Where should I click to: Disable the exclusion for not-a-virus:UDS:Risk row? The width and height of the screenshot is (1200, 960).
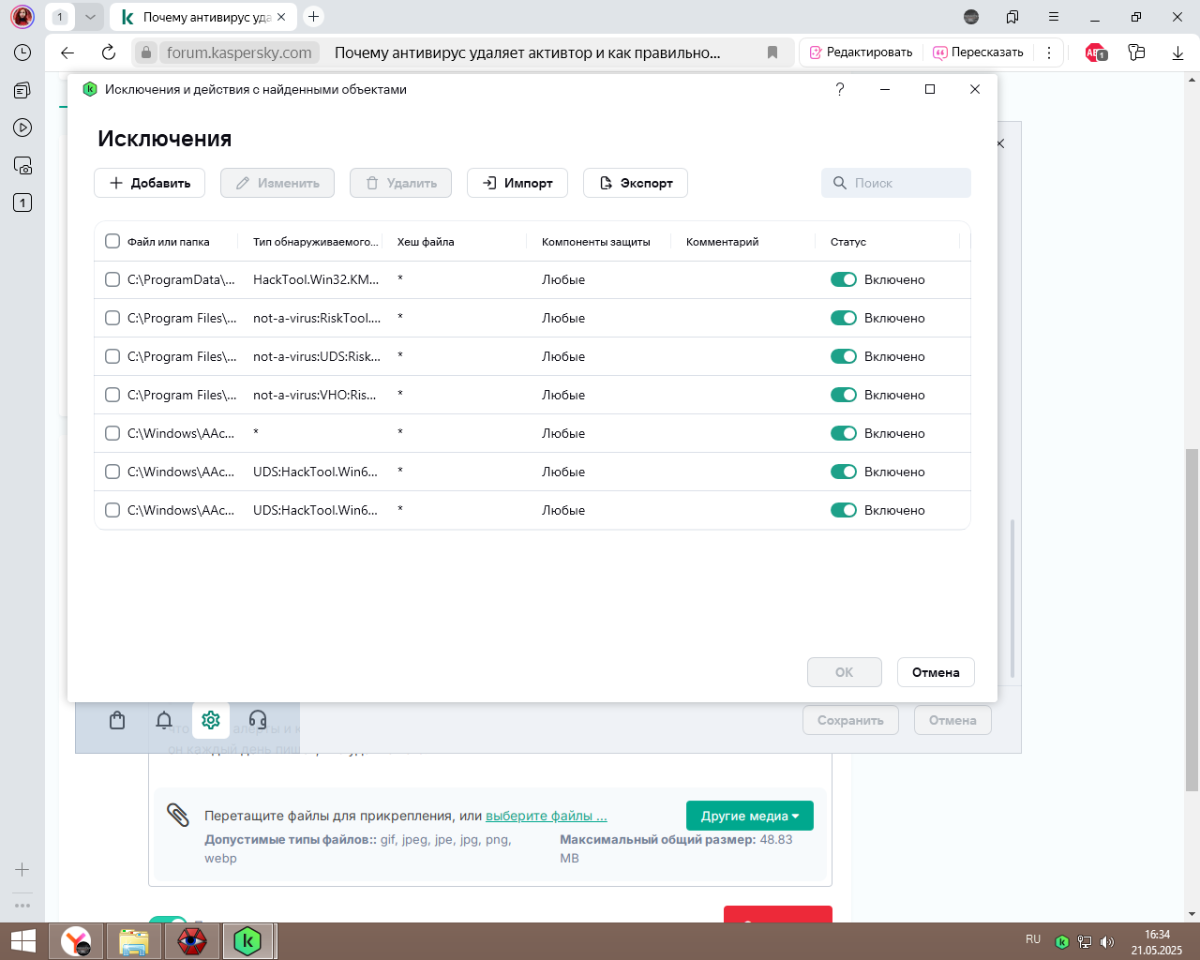pos(843,356)
